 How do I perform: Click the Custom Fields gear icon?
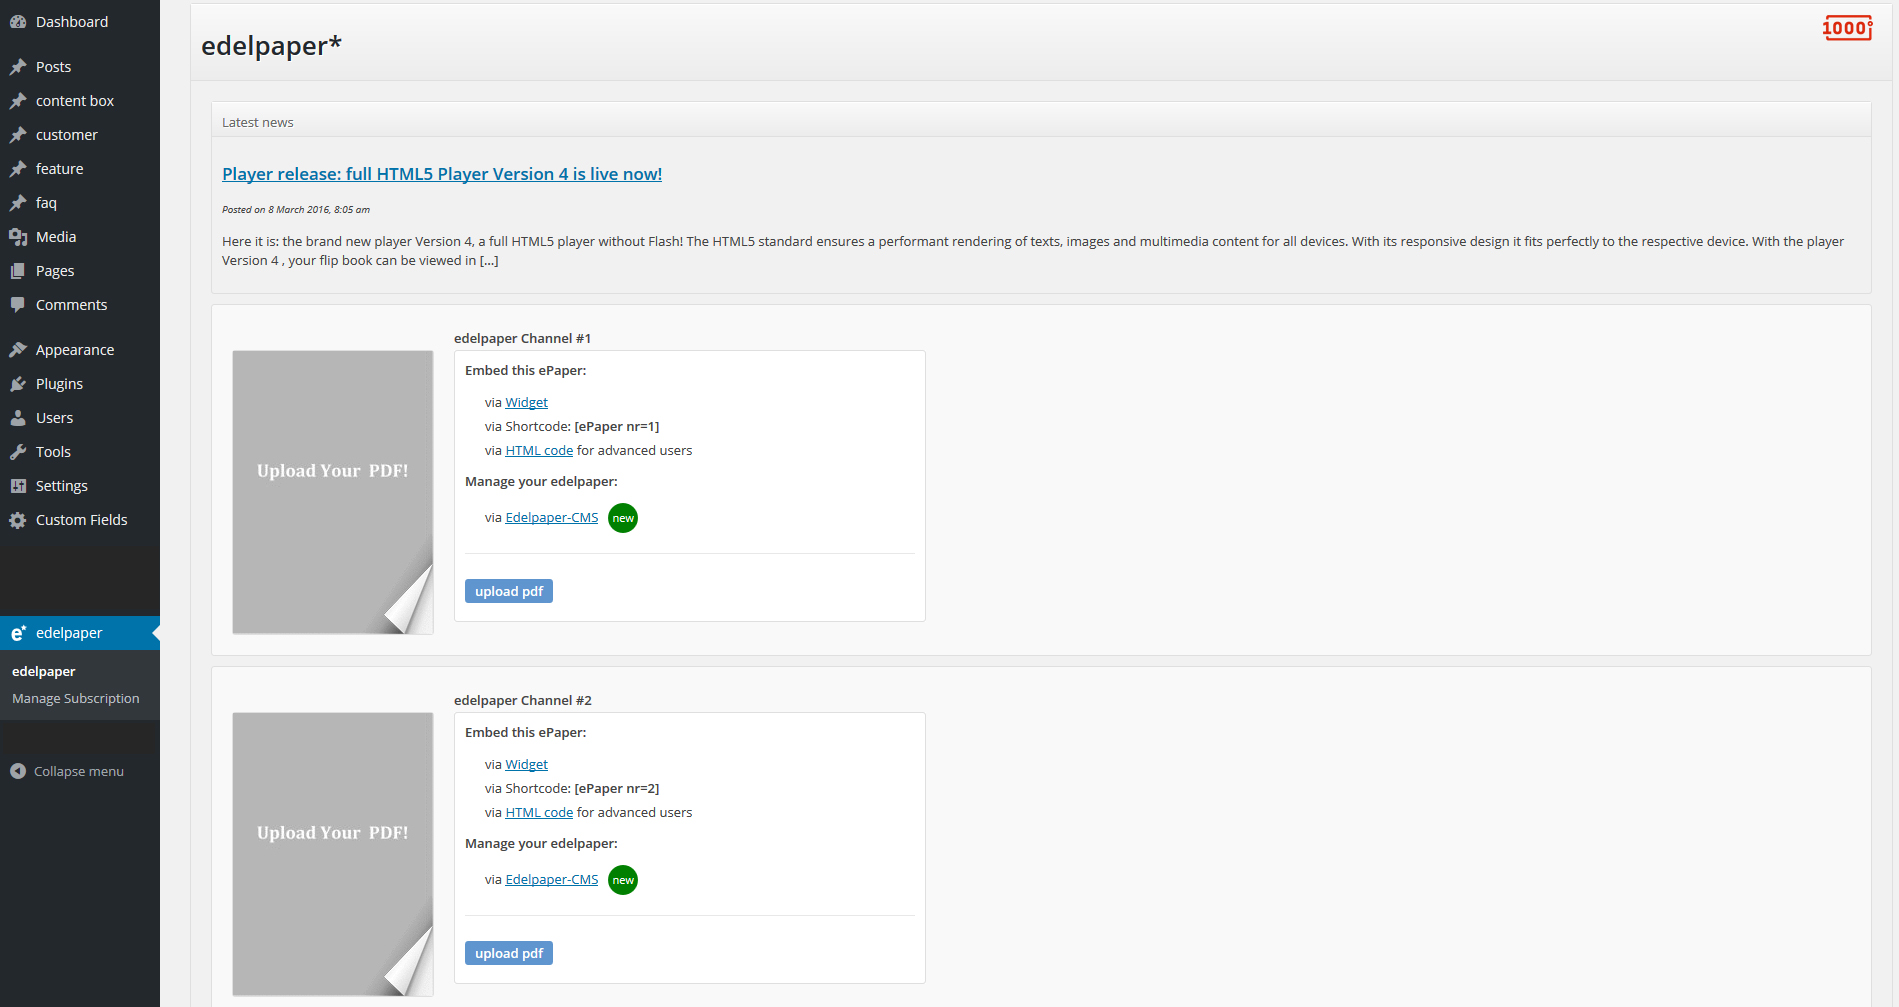18,520
